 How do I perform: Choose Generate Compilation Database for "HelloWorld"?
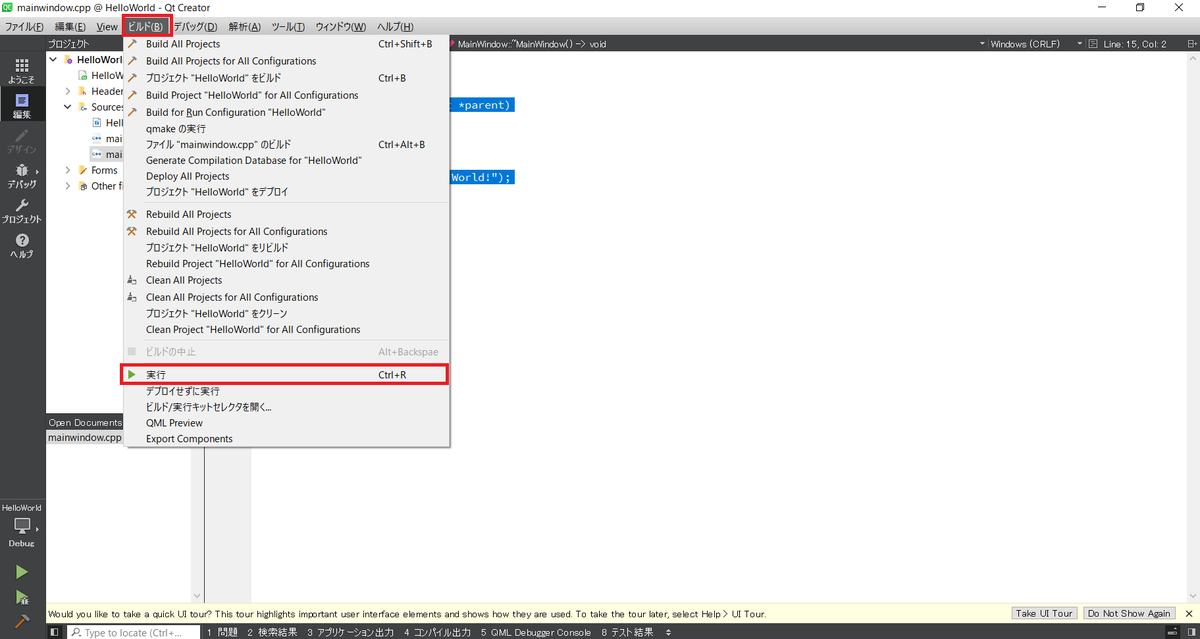(286, 160)
